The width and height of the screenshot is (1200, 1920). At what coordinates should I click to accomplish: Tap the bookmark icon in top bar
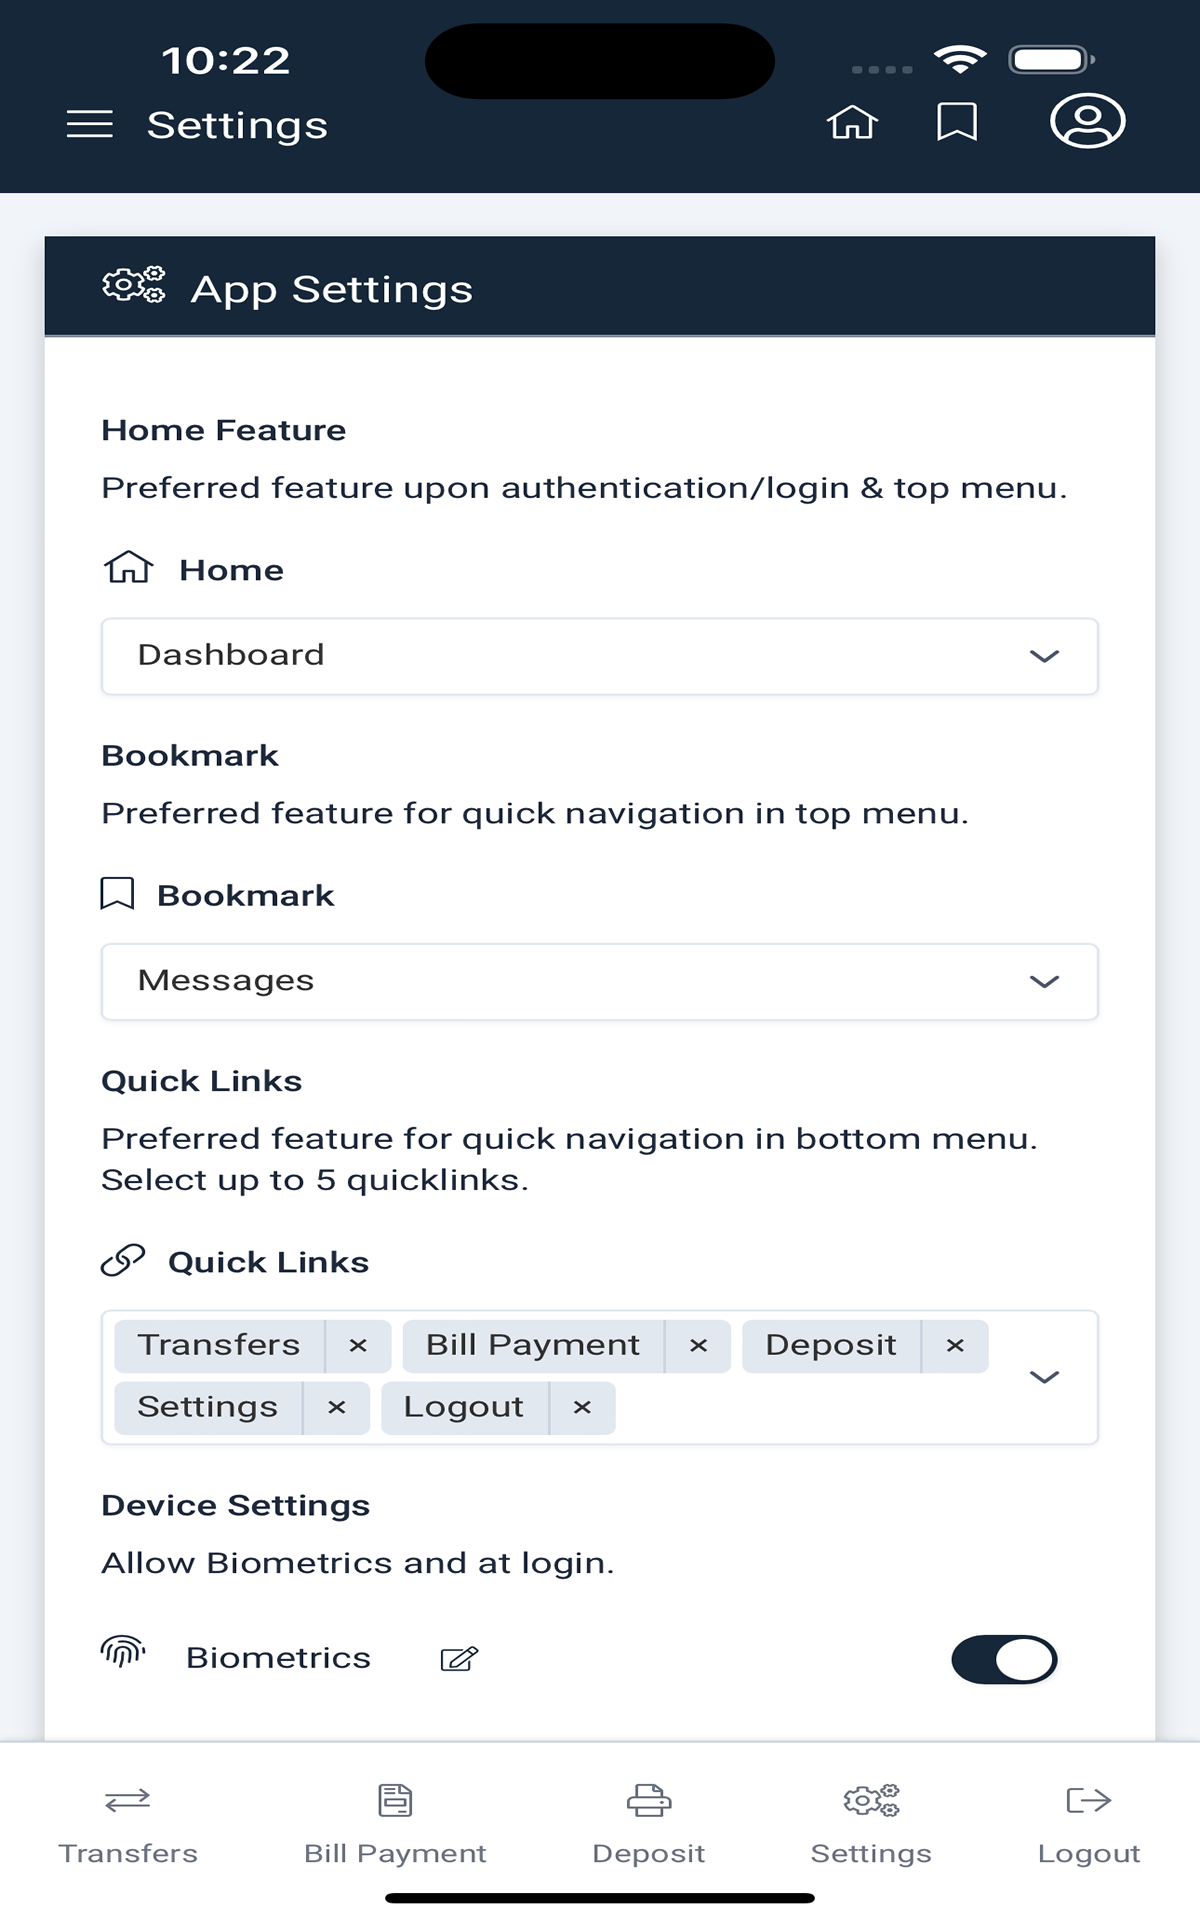pyautogui.click(x=956, y=122)
